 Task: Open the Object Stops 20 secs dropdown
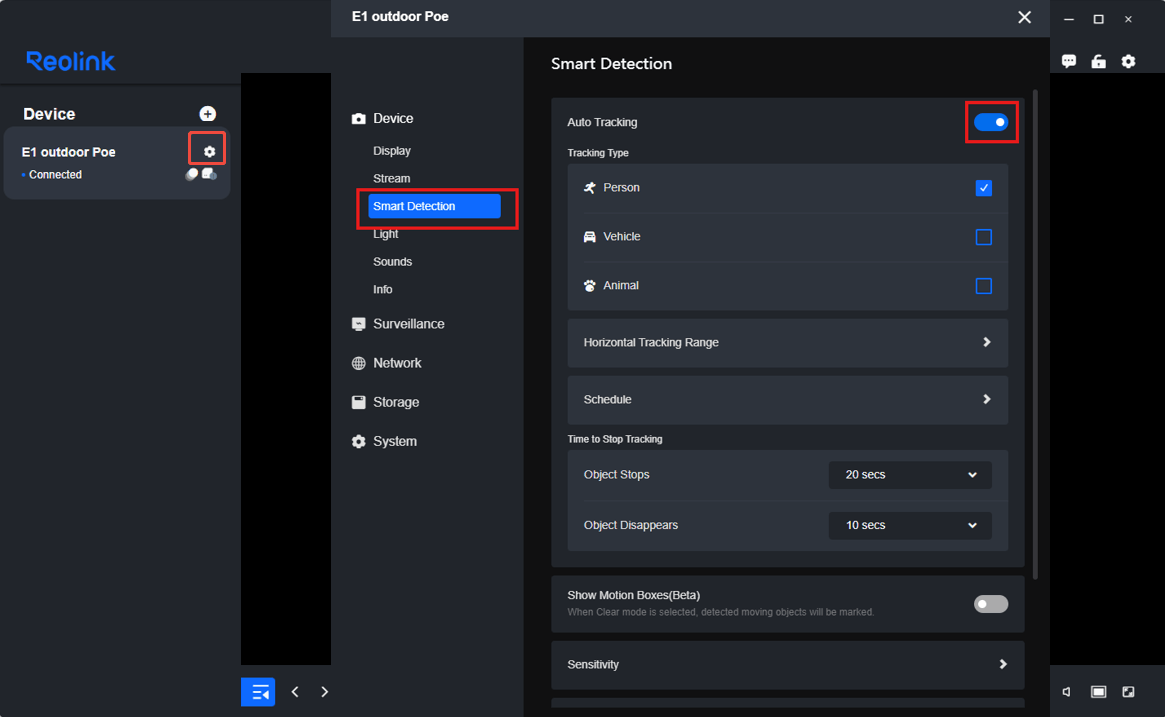[910, 475]
